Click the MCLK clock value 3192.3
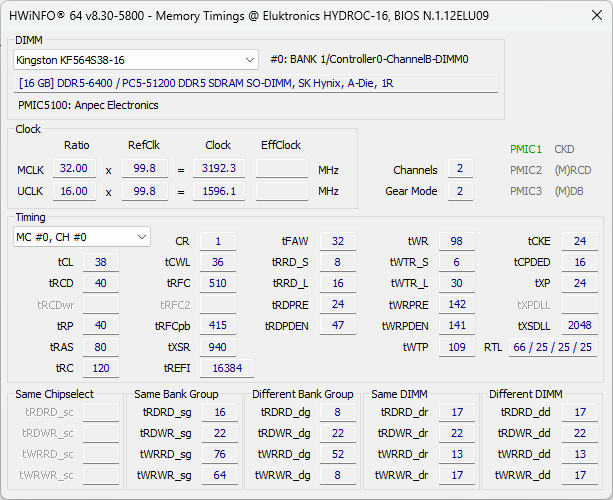Viewport: 613px width, 500px height. coord(219,168)
